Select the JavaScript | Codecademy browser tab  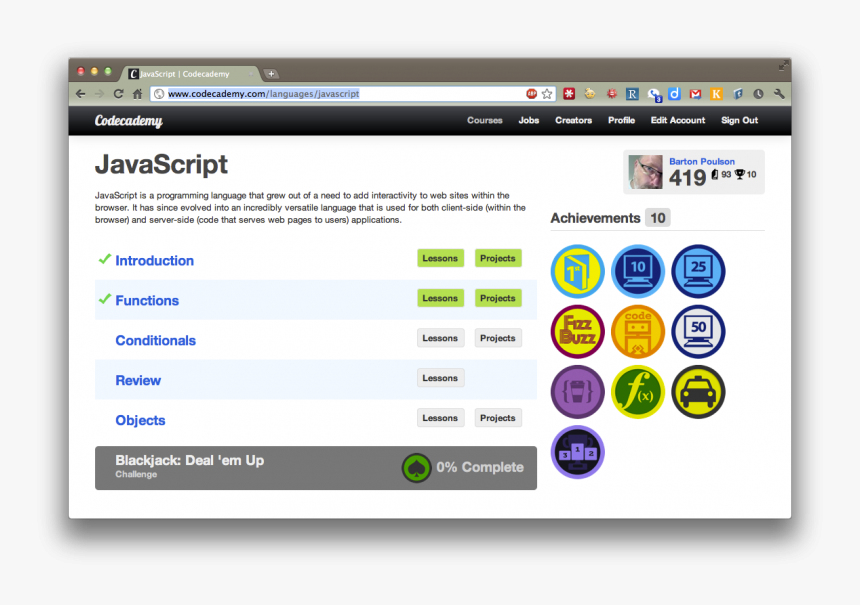(189, 73)
